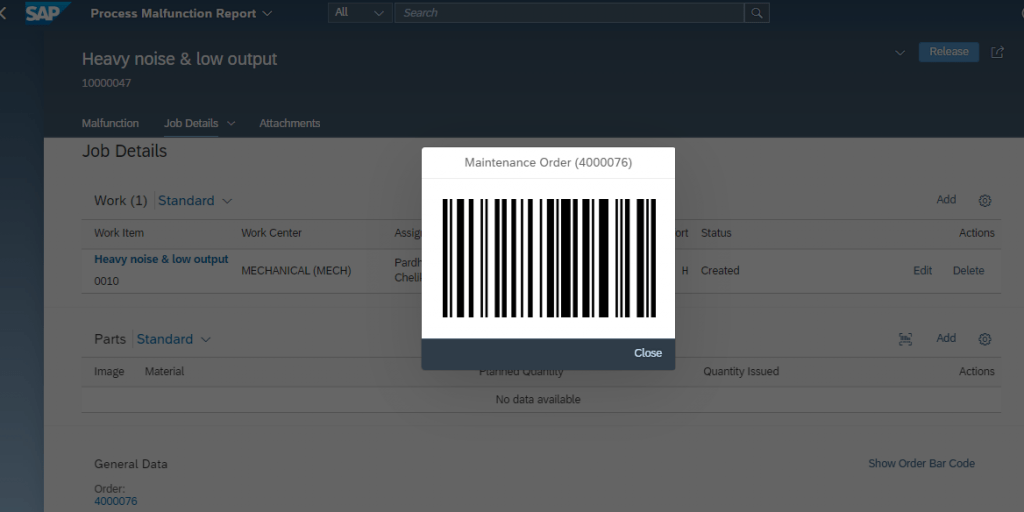The width and height of the screenshot is (1024, 512).
Task: Click the General Data heading
Action: 131,464
